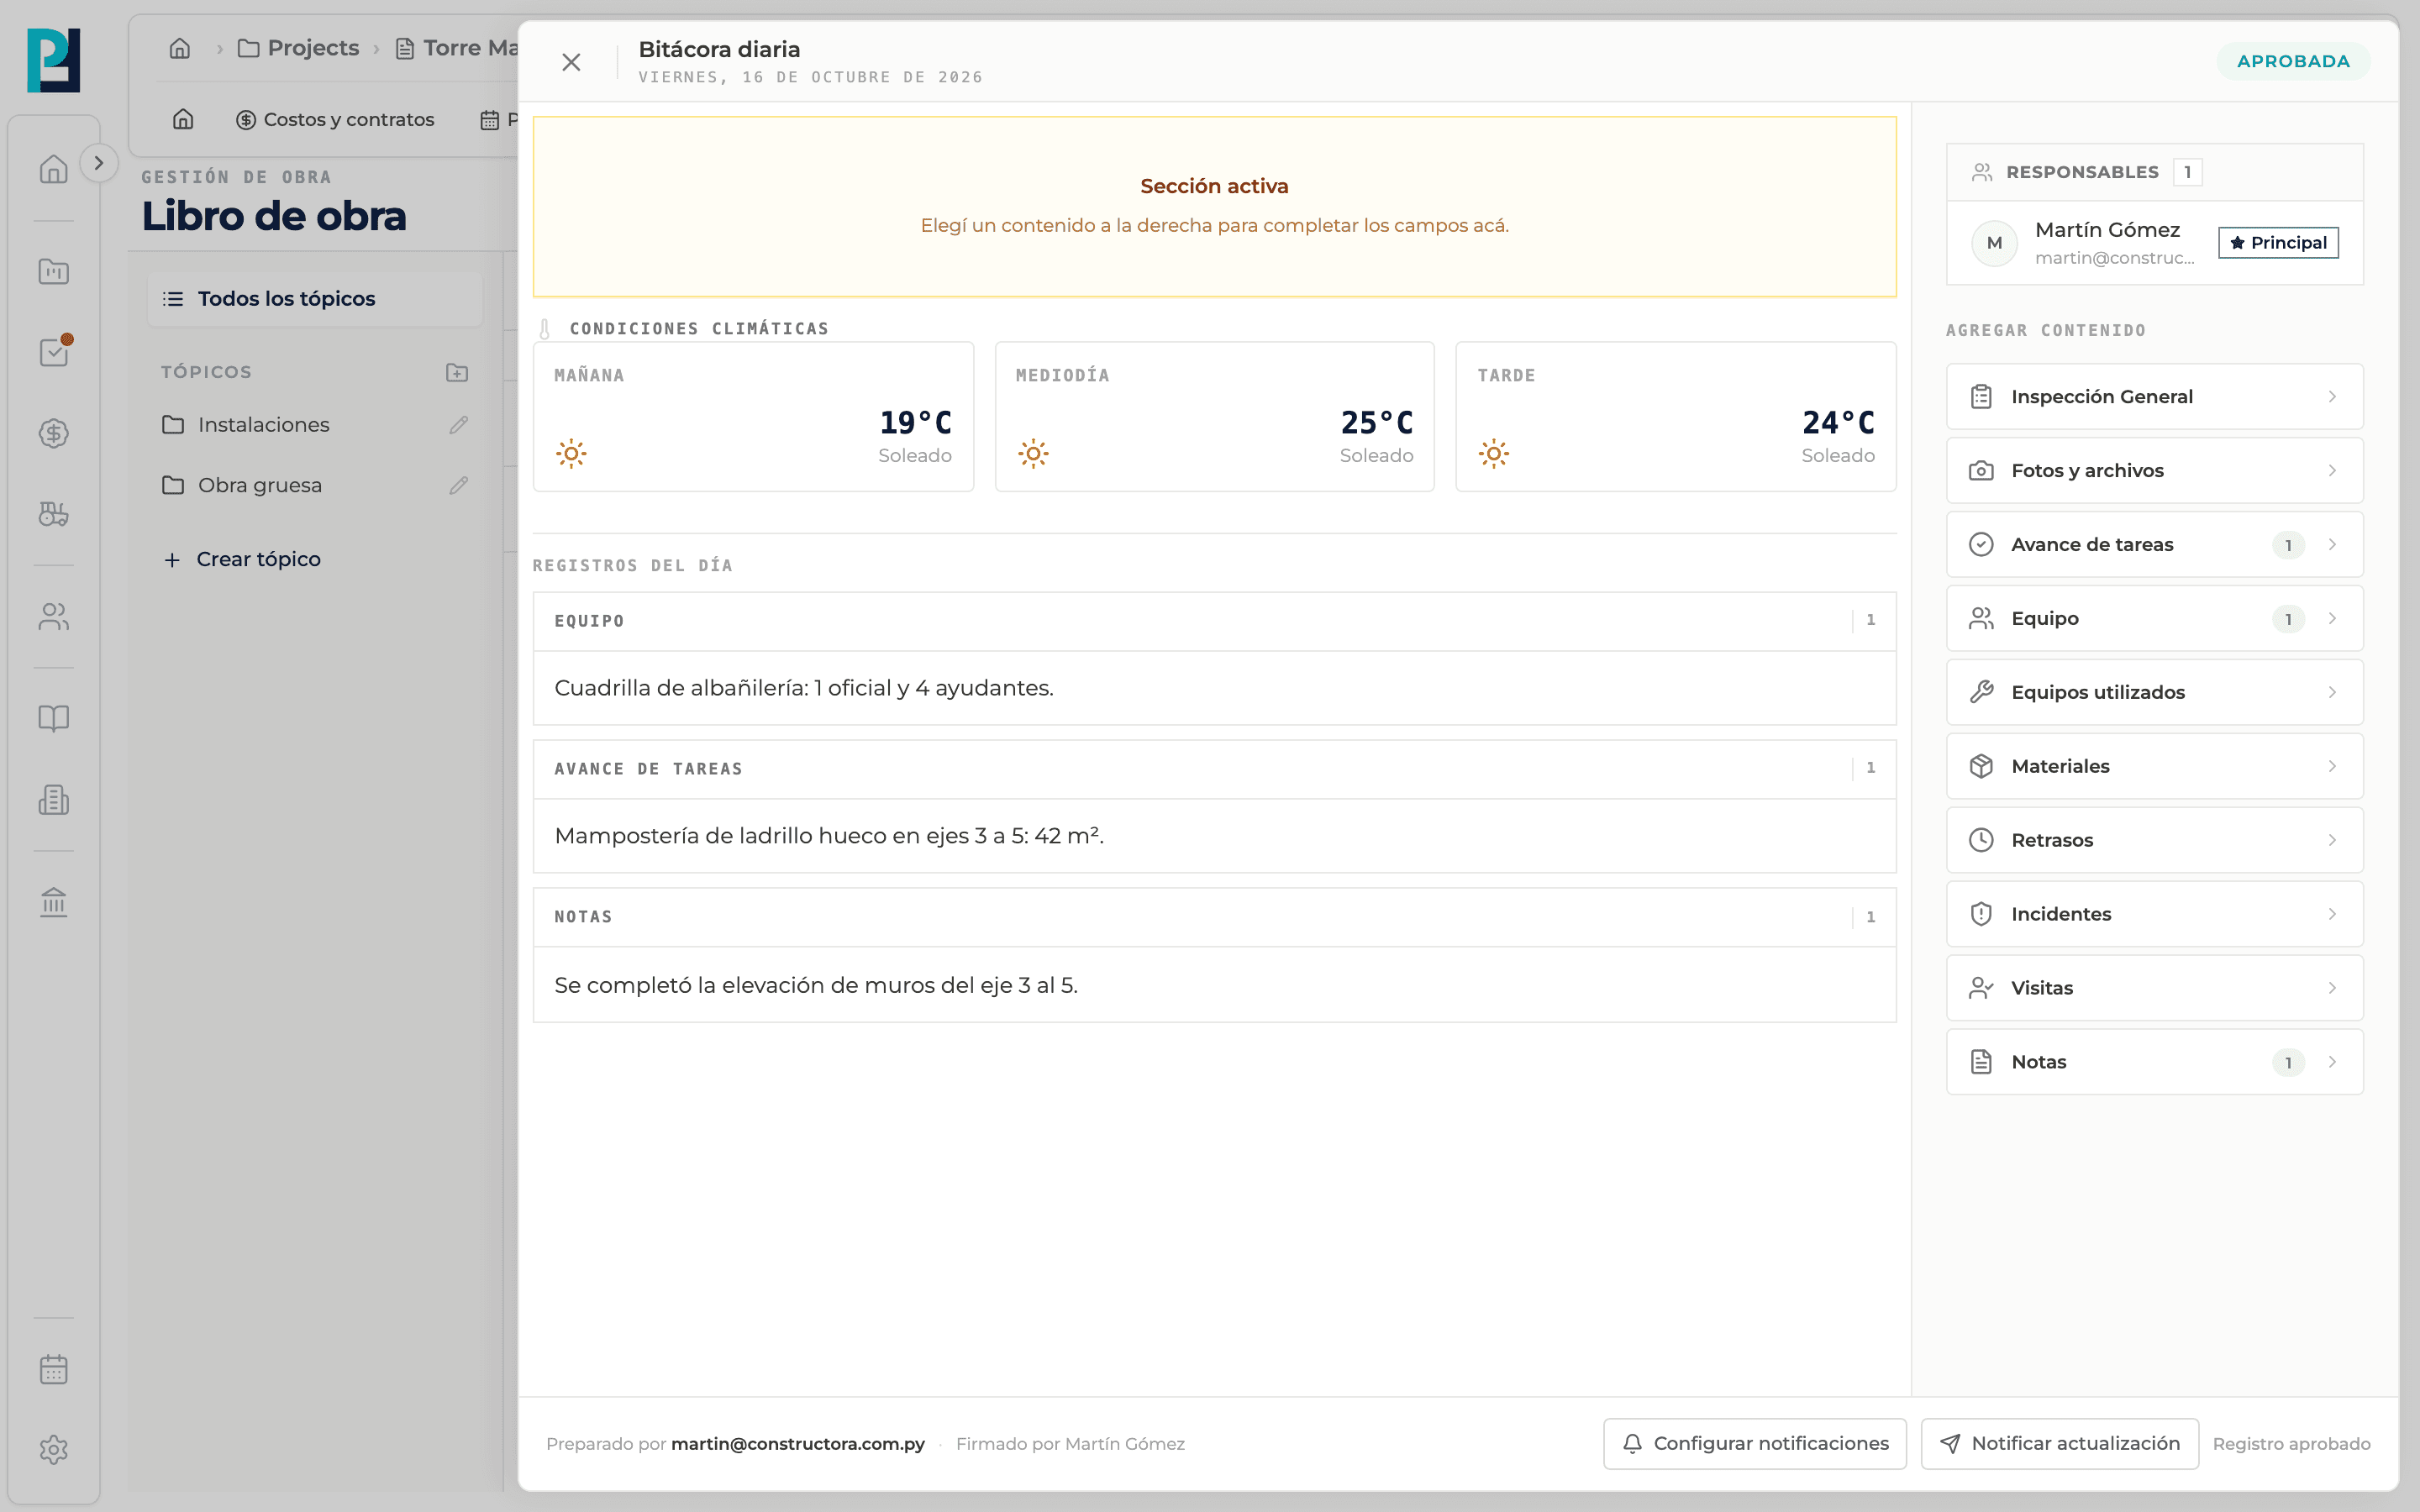
Task: Open Avance de tareas in Agregar contenido
Action: click(x=2154, y=545)
